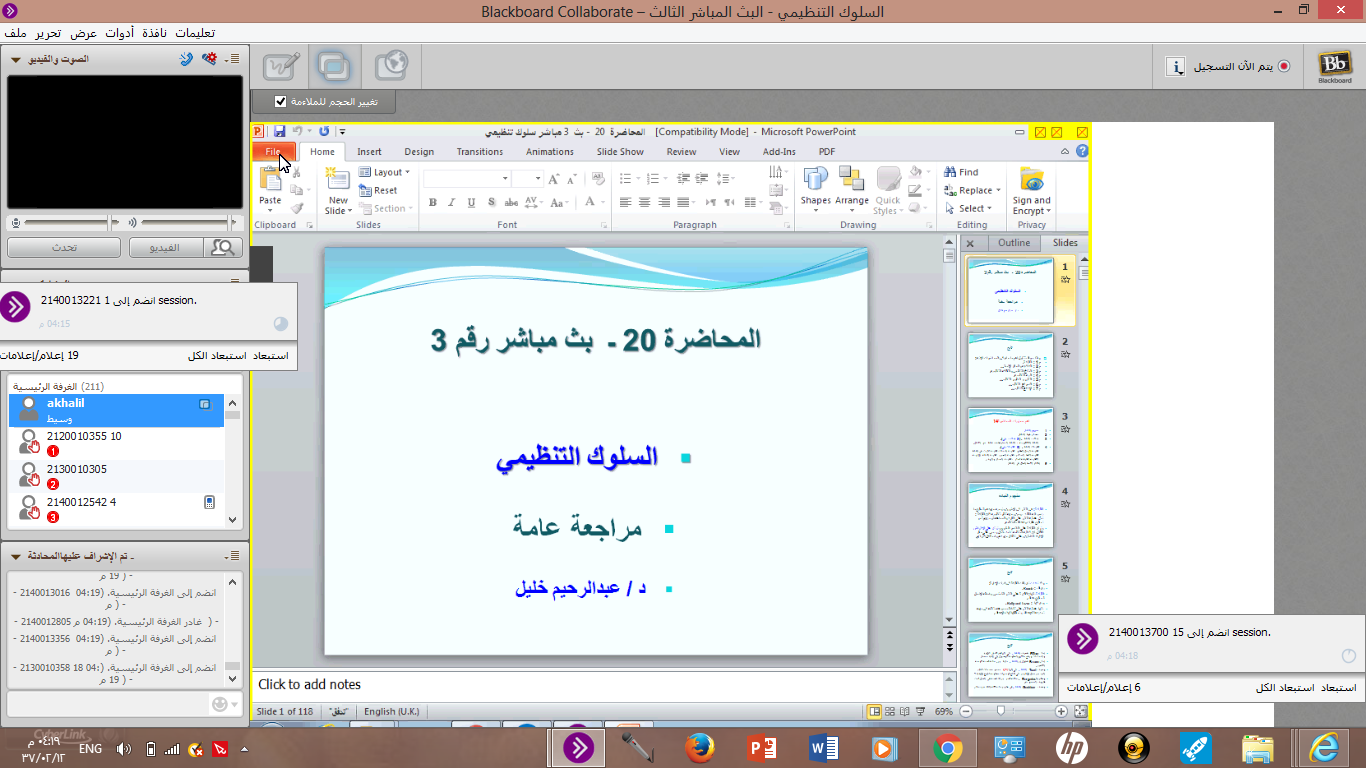The height and width of the screenshot is (768, 1366).
Task: Toggle Italic formatting
Action: point(452,202)
